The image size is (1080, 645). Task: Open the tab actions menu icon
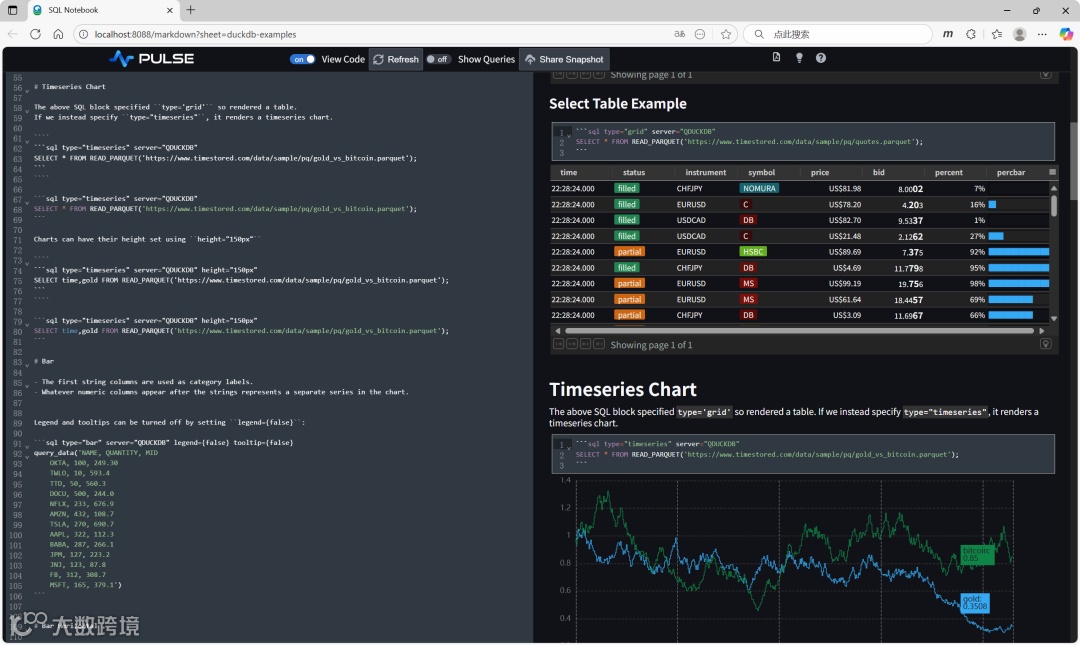tap(12, 10)
